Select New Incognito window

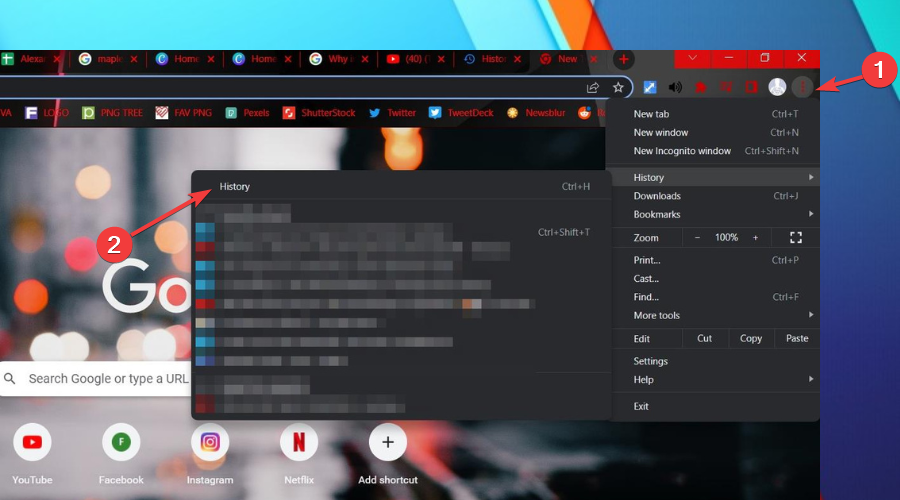715,151
